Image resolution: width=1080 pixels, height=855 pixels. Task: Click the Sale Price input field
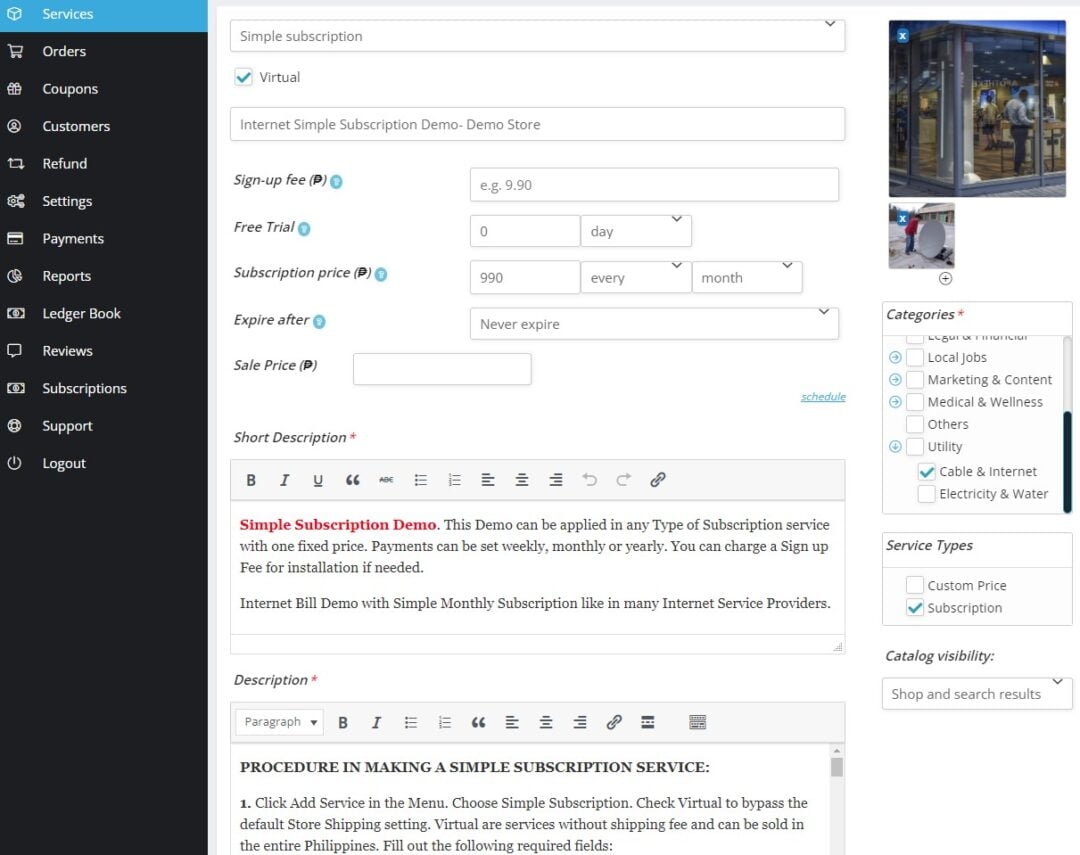442,369
